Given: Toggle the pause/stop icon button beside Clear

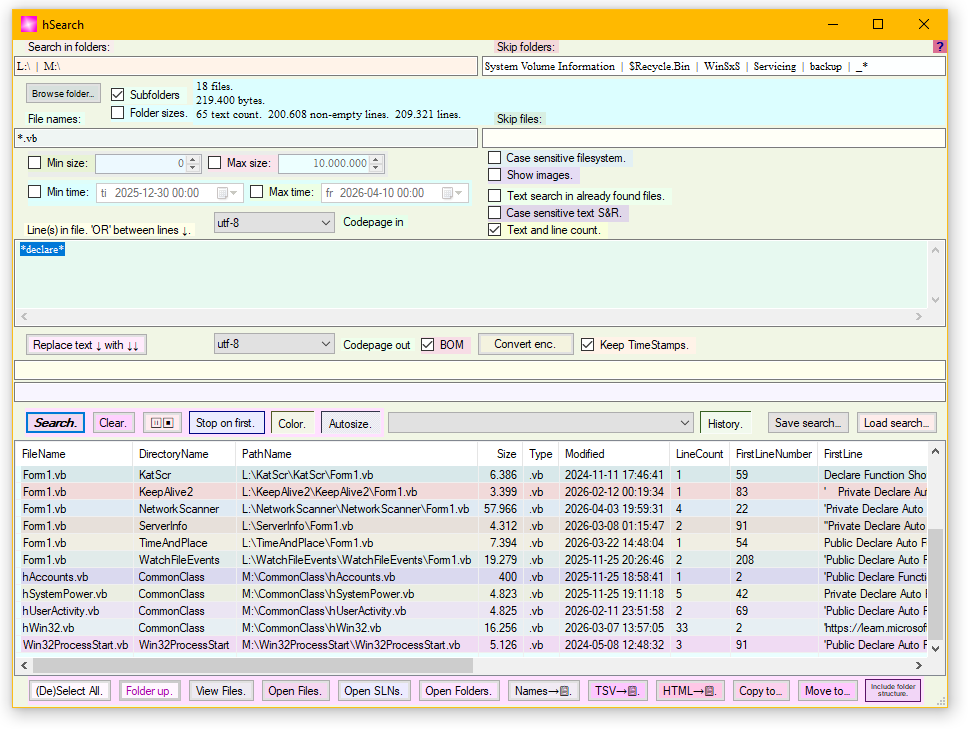Looking at the screenshot, I should [162, 423].
